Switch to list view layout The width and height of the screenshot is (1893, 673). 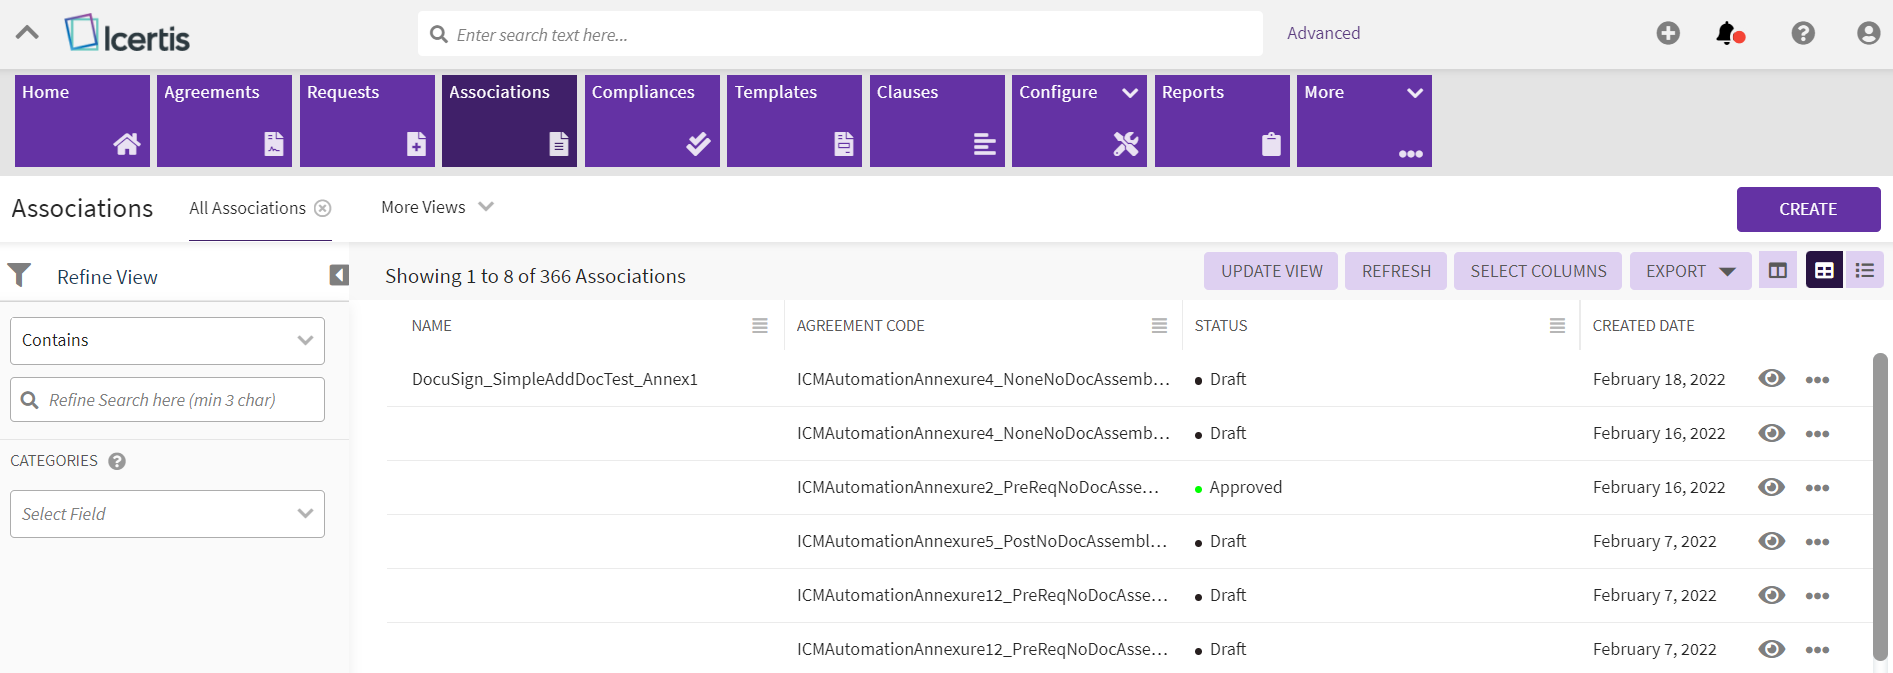(x=1865, y=271)
